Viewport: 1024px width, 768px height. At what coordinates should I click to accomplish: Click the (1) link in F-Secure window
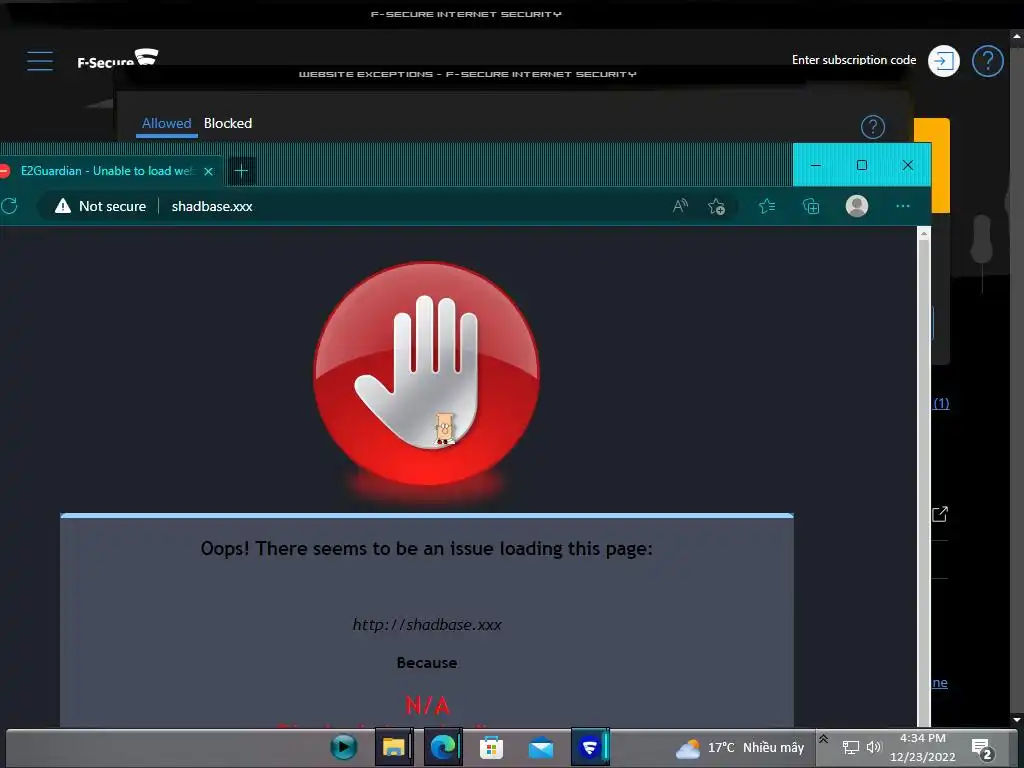pos(941,403)
